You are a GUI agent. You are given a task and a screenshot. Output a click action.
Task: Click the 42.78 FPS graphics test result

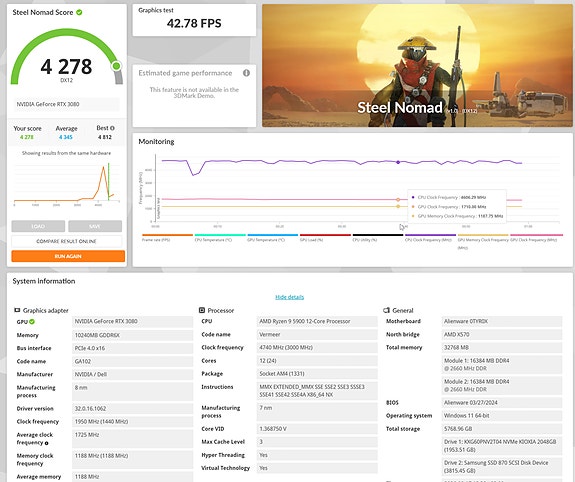tap(194, 23)
